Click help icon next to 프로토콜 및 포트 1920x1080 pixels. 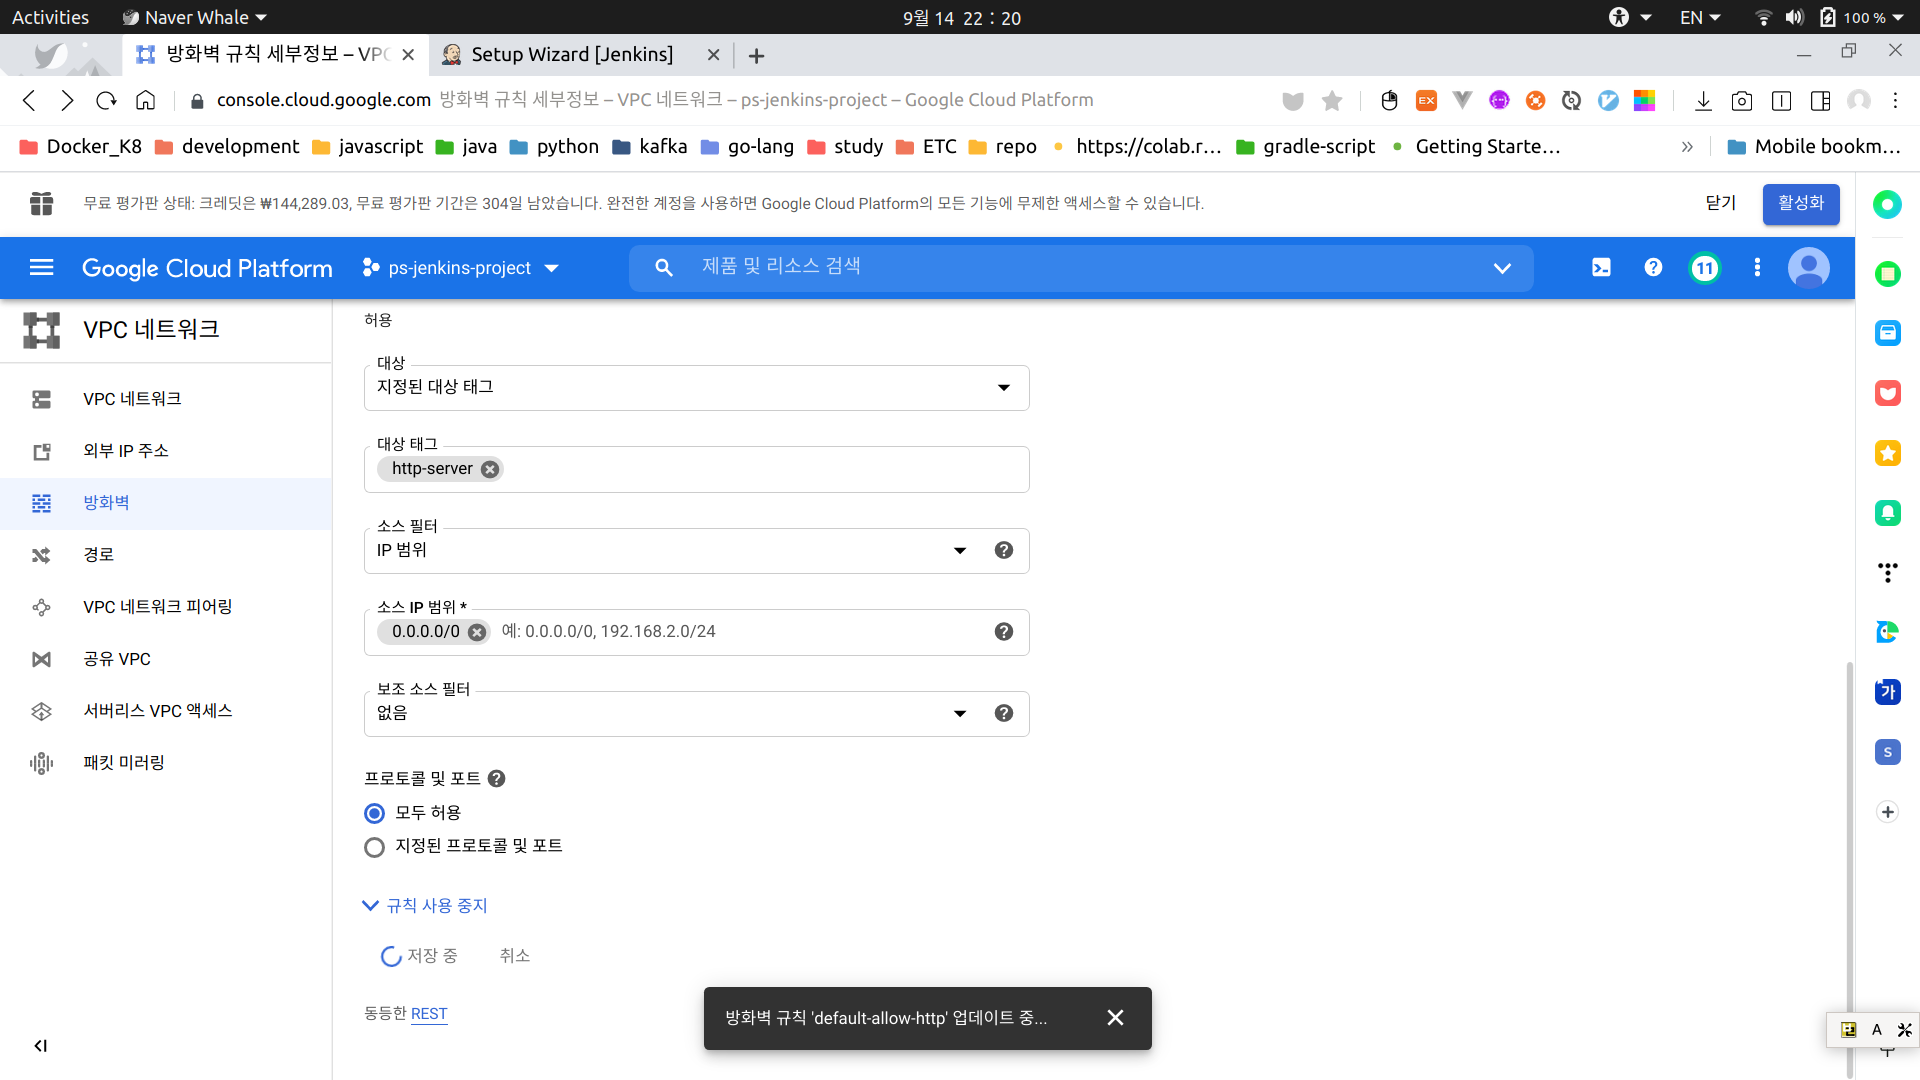[x=496, y=779]
